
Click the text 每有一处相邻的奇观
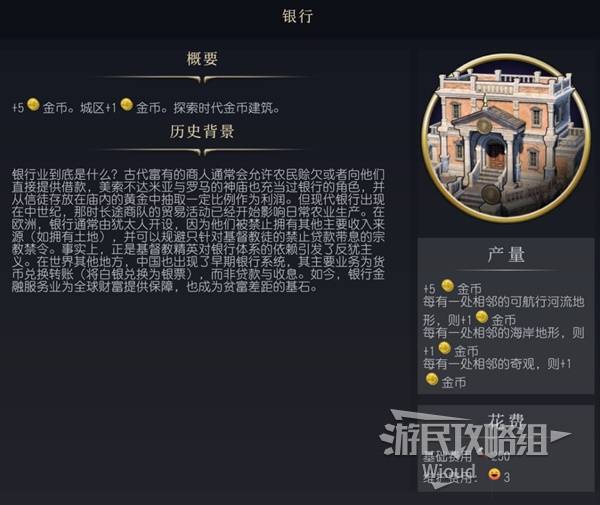[479, 364]
